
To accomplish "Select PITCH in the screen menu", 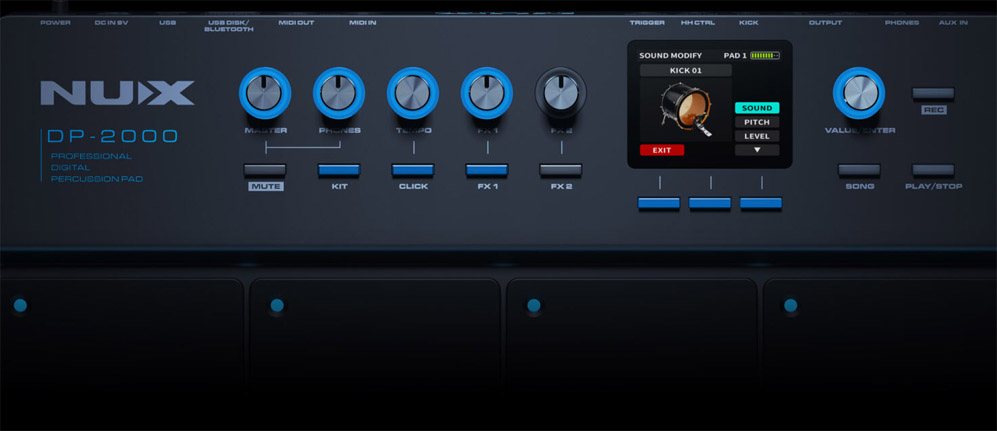I will (757, 122).
